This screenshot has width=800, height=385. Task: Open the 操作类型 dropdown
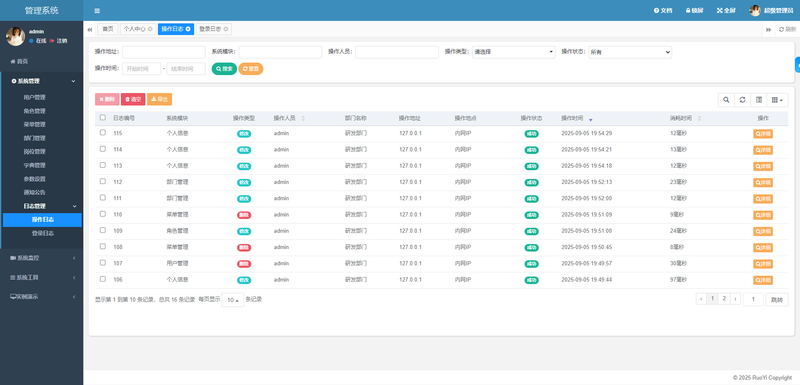513,52
